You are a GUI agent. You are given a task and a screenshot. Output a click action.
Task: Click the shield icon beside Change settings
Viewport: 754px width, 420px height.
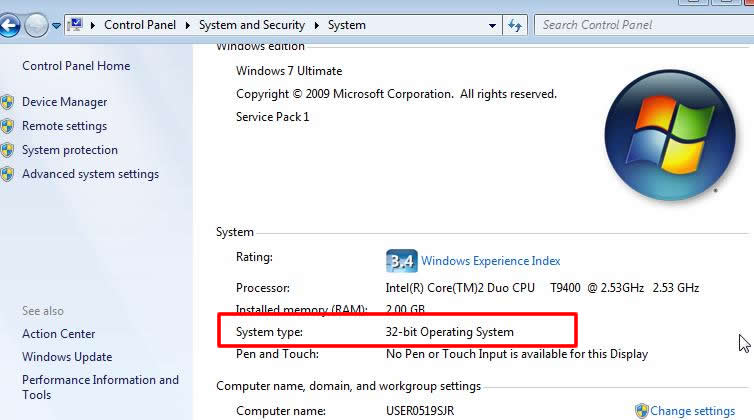641,411
